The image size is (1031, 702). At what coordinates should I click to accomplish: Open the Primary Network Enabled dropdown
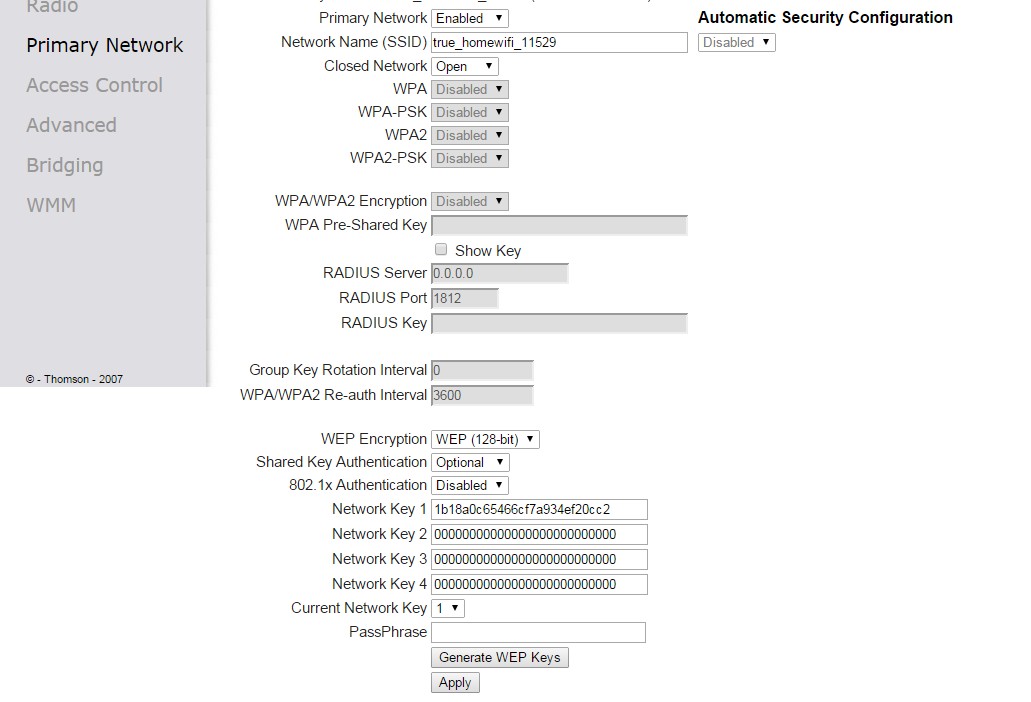pyautogui.click(x=470, y=18)
